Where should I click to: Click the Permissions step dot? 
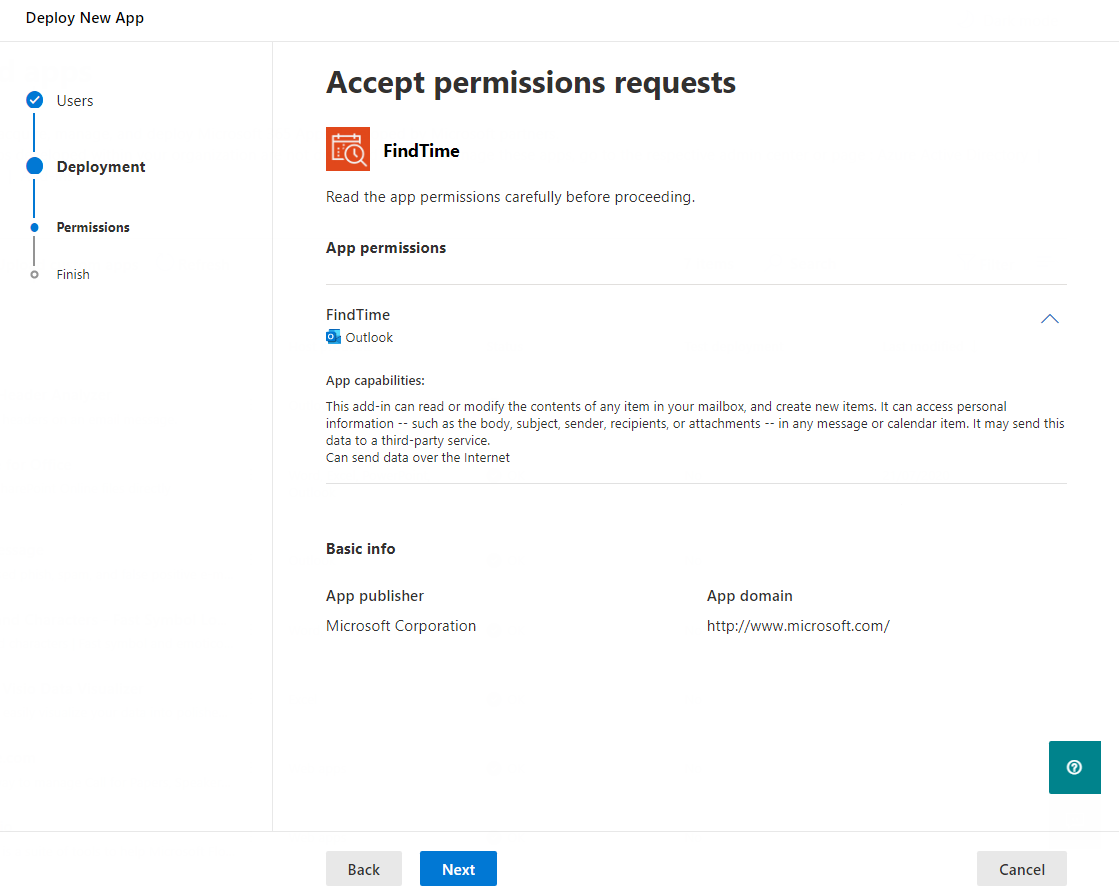(x=35, y=227)
